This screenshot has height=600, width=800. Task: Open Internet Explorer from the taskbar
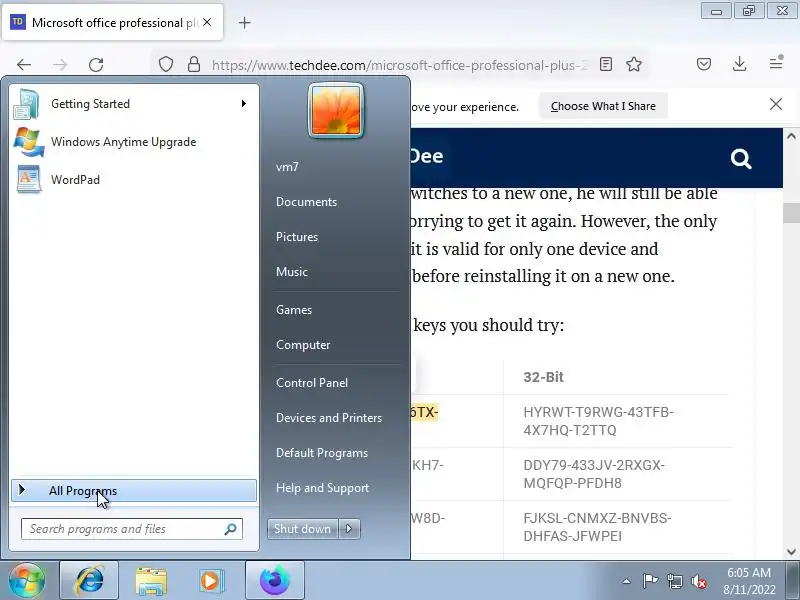(89, 580)
